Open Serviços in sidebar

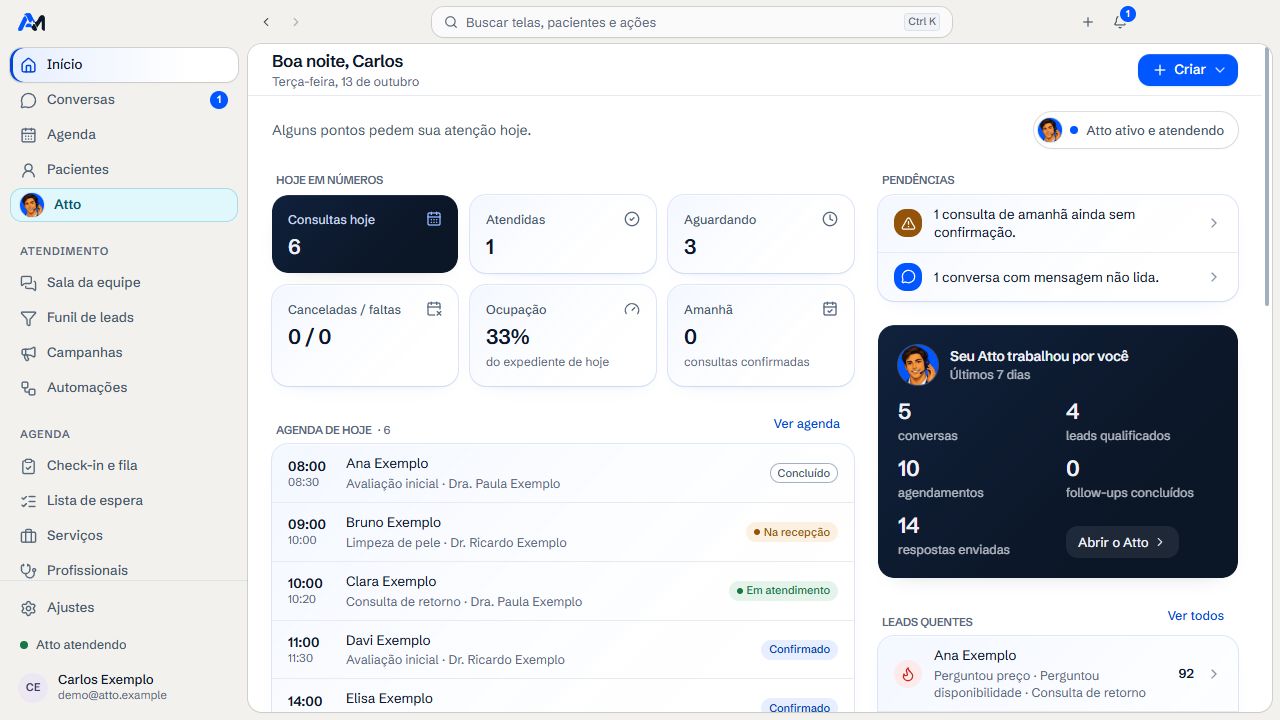[124, 535]
